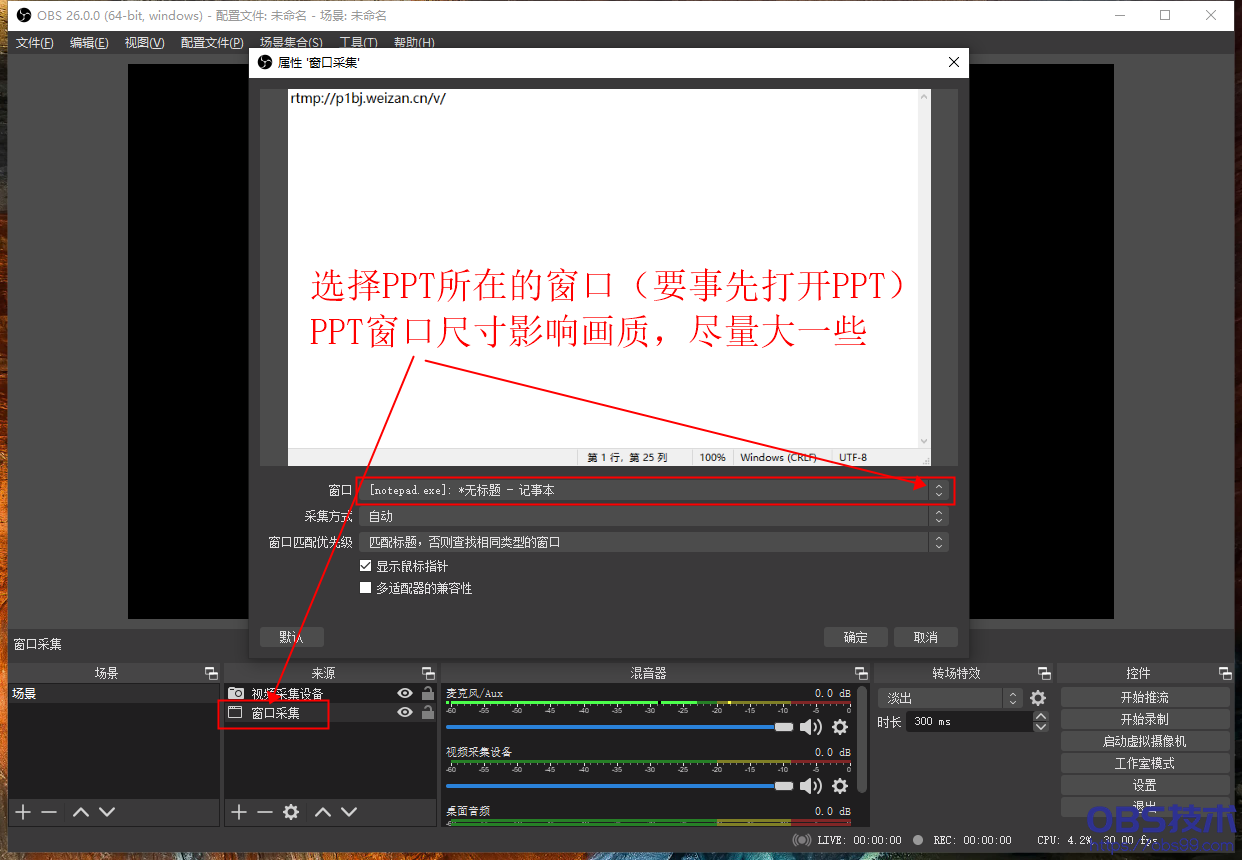Pop out the 混音器 dock panel
Image resolution: width=1242 pixels, height=860 pixels.
point(861,673)
